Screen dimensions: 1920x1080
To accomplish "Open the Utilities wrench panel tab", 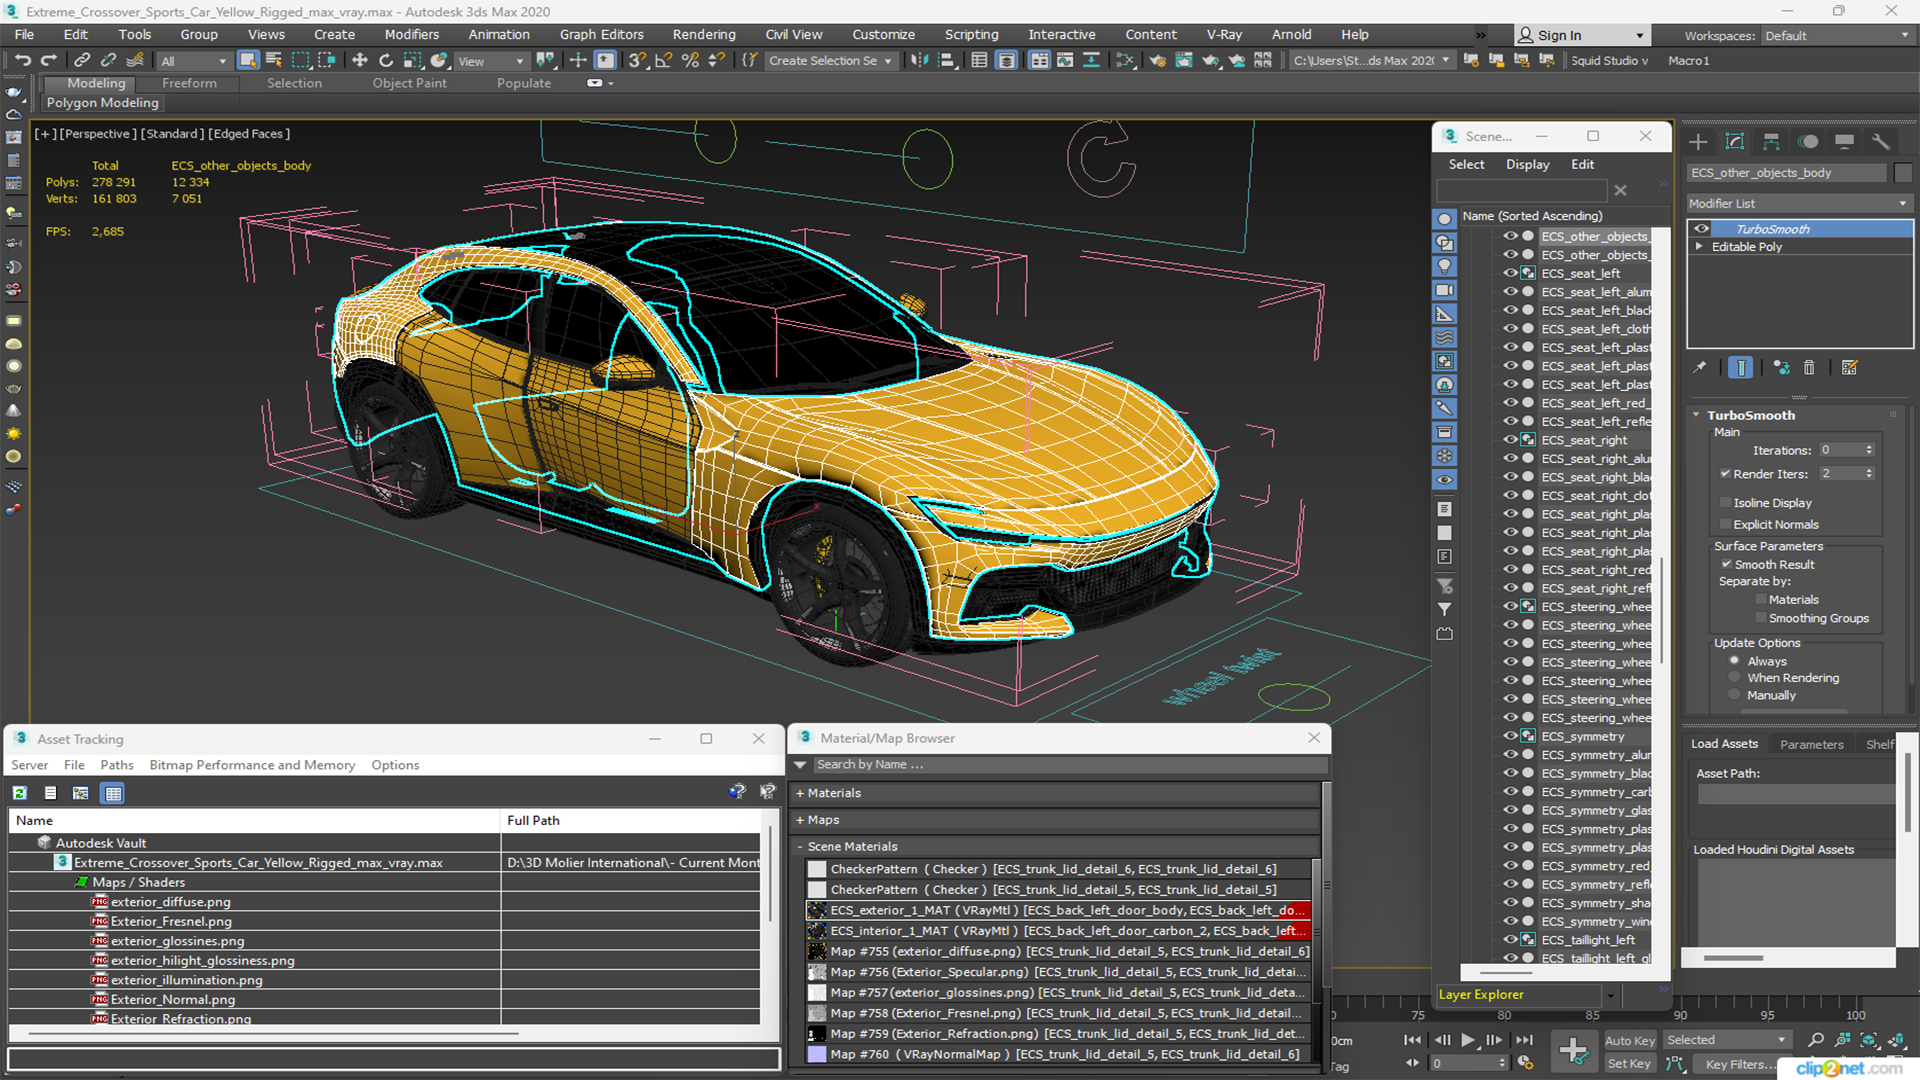I will click(1881, 142).
